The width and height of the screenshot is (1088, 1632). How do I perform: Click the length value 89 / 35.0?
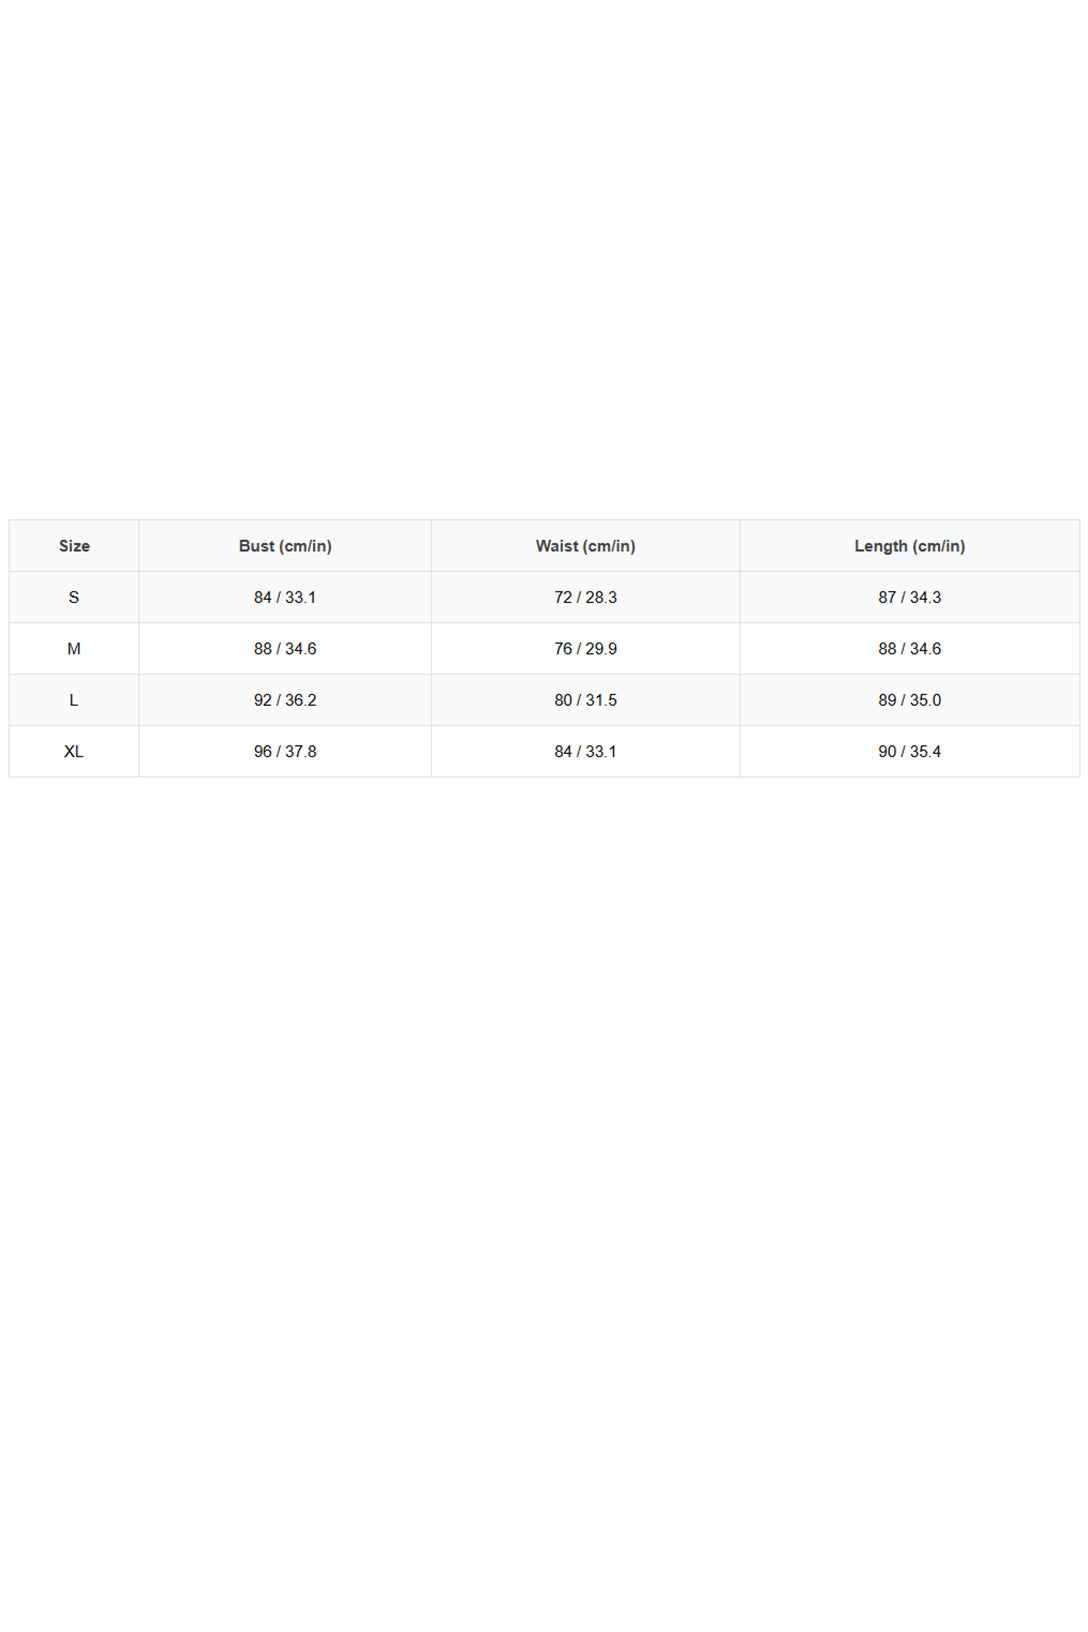910,700
